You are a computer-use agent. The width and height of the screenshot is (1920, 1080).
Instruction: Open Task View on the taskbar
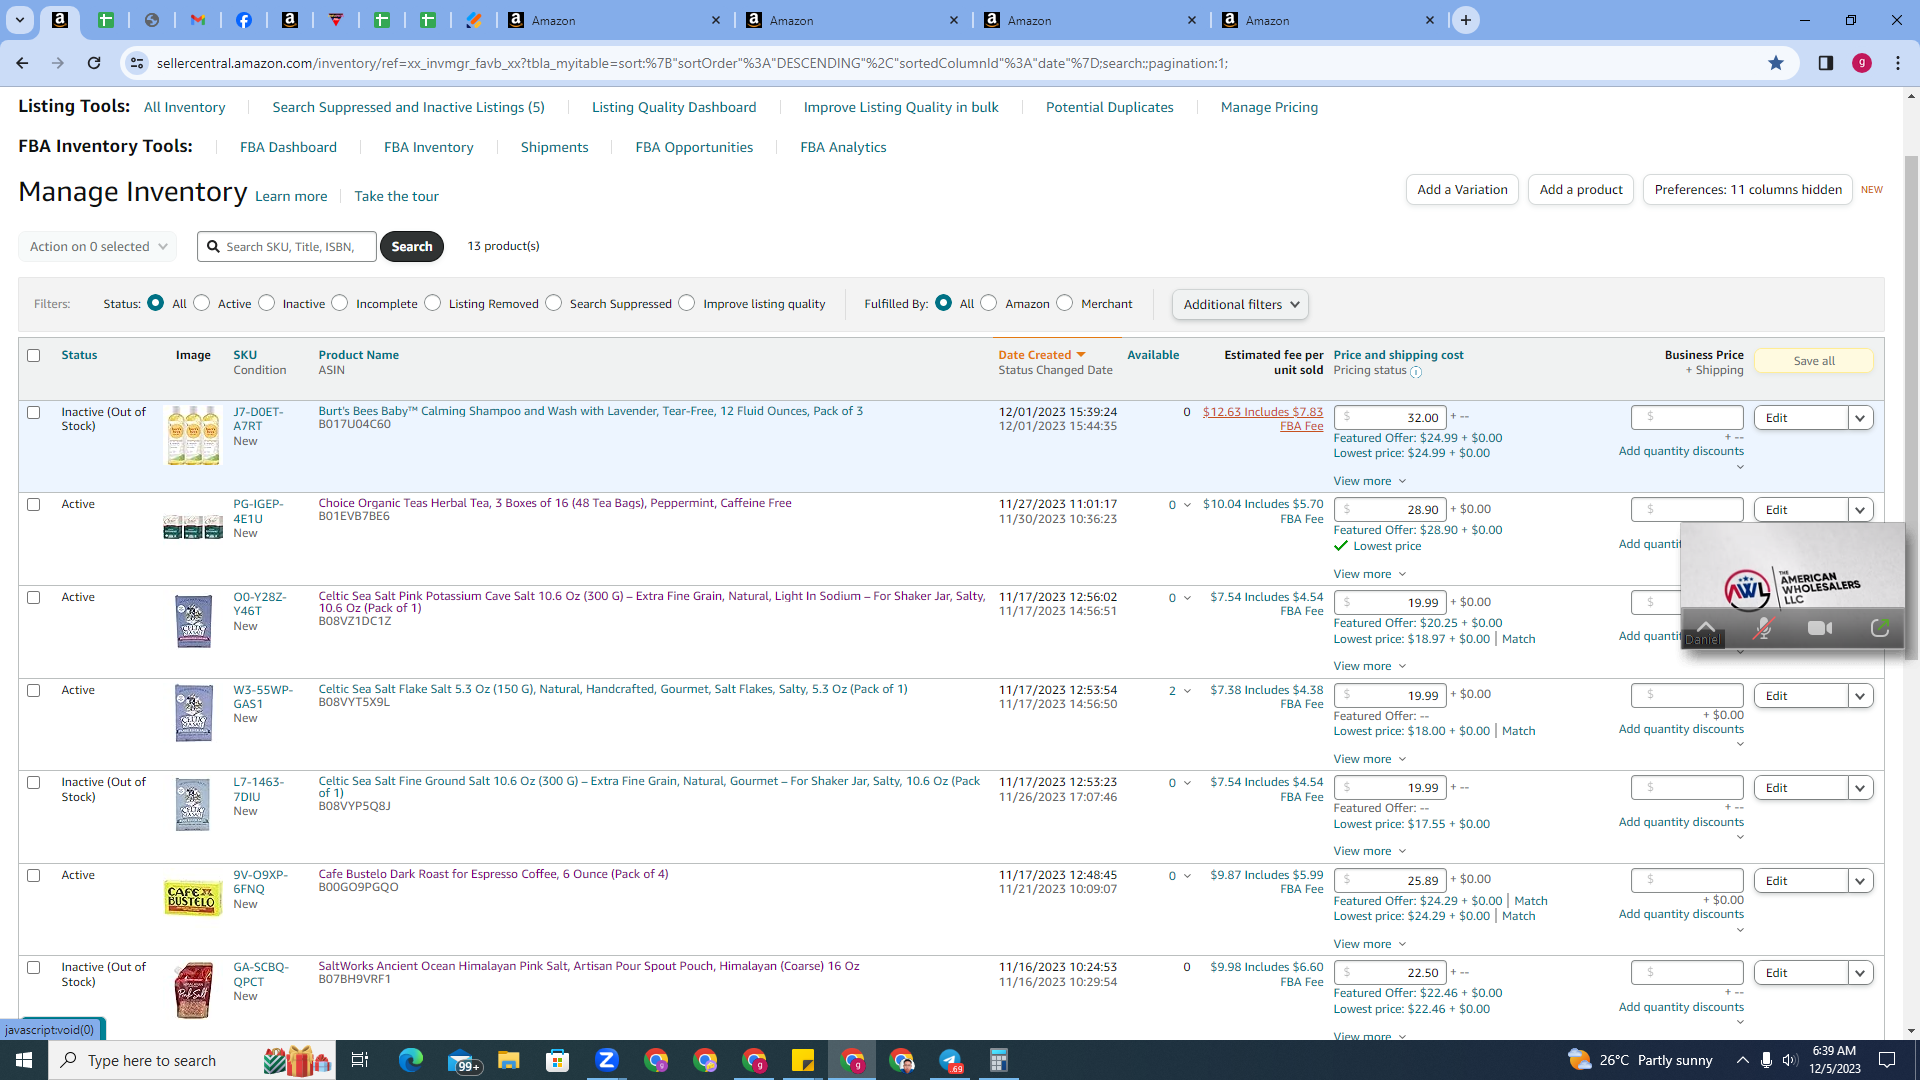(360, 1060)
